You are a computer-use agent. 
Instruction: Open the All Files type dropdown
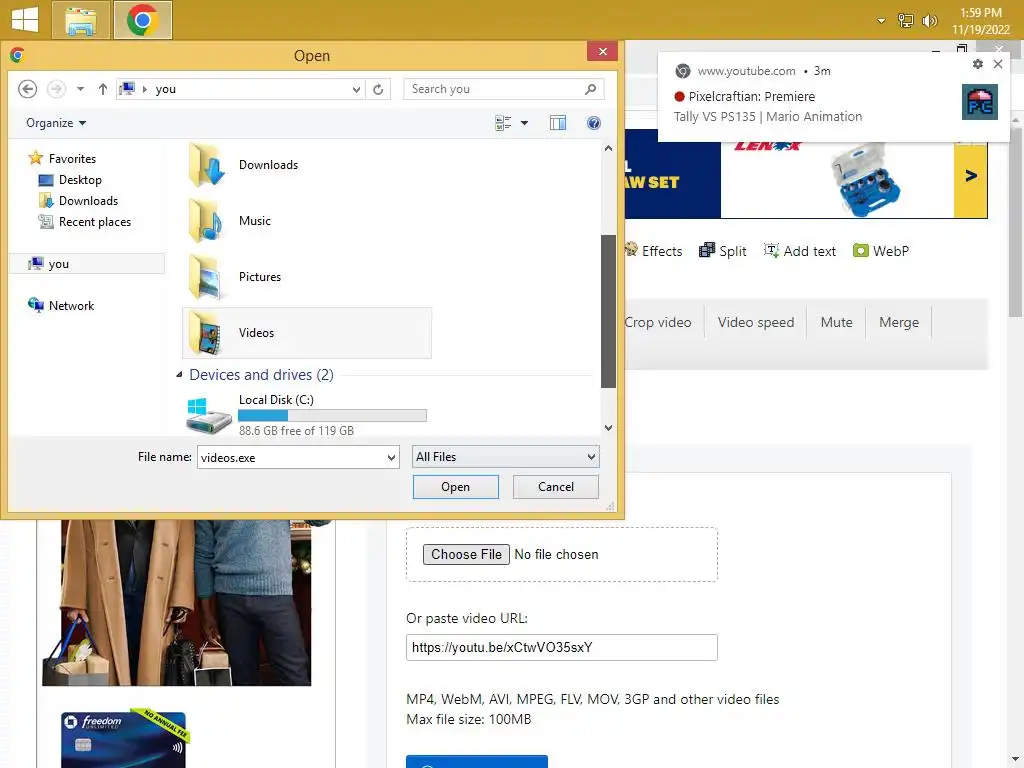point(506,456)
